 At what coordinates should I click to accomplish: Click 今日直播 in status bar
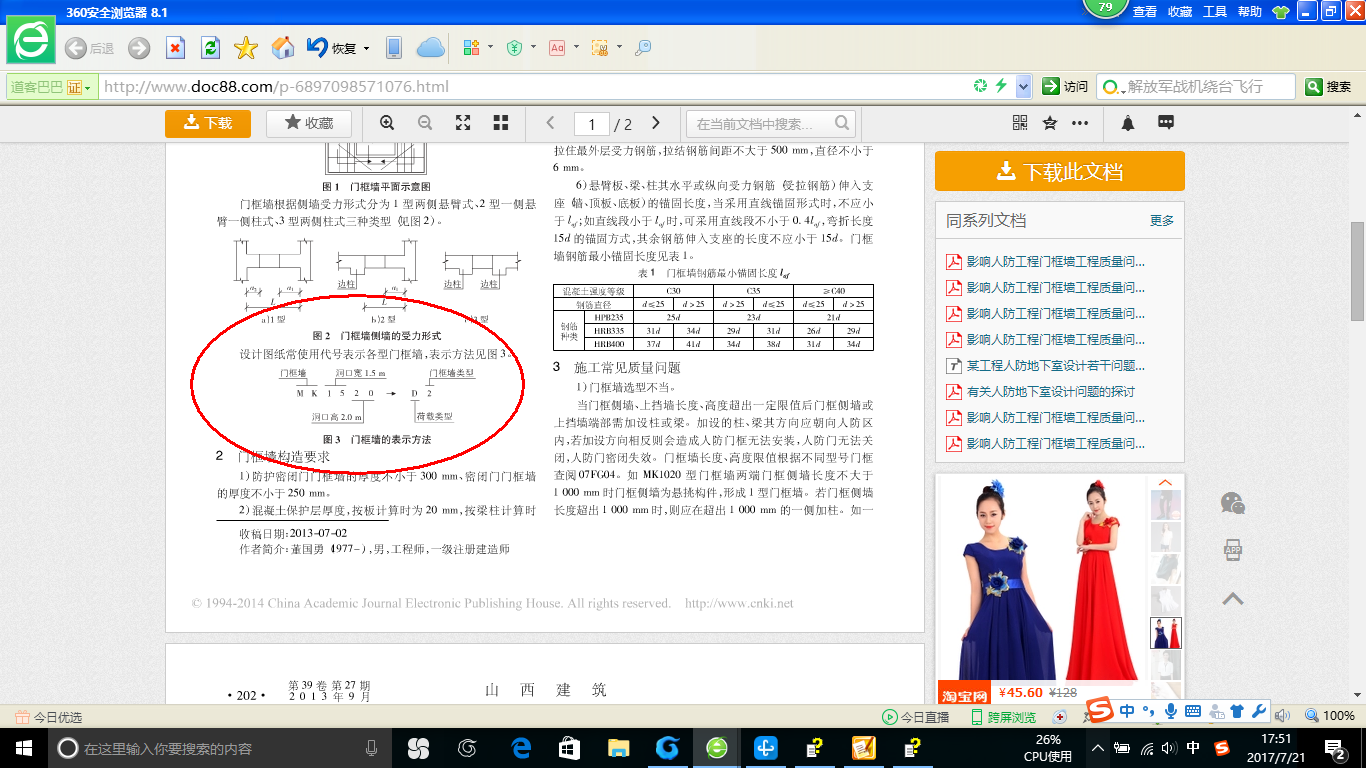[x=916, y=717]
